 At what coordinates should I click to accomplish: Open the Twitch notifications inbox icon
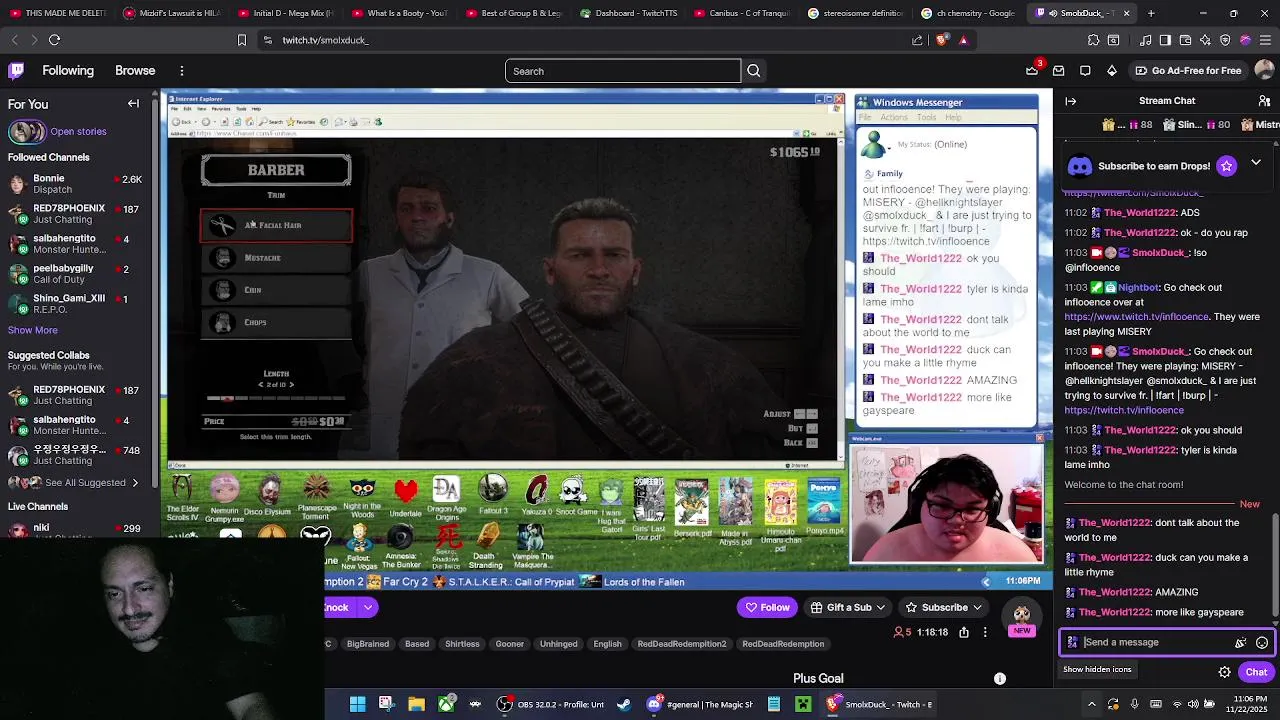coord(1058,71)
